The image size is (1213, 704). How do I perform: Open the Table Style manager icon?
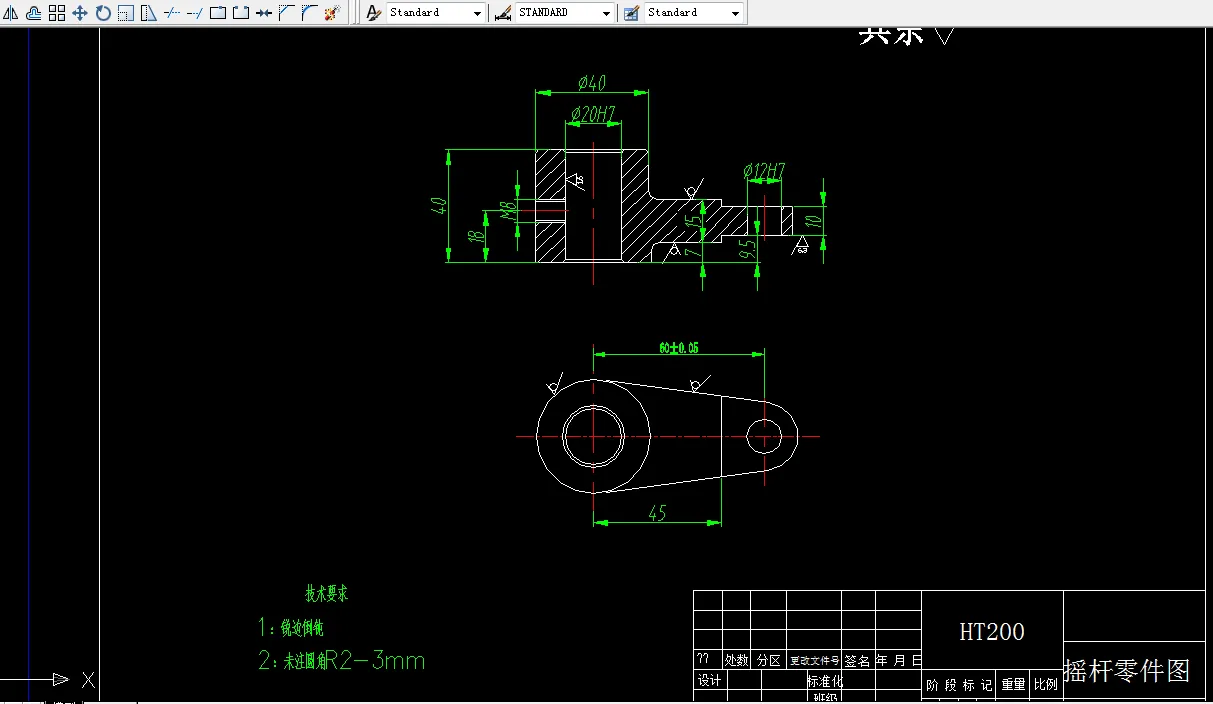632,13
